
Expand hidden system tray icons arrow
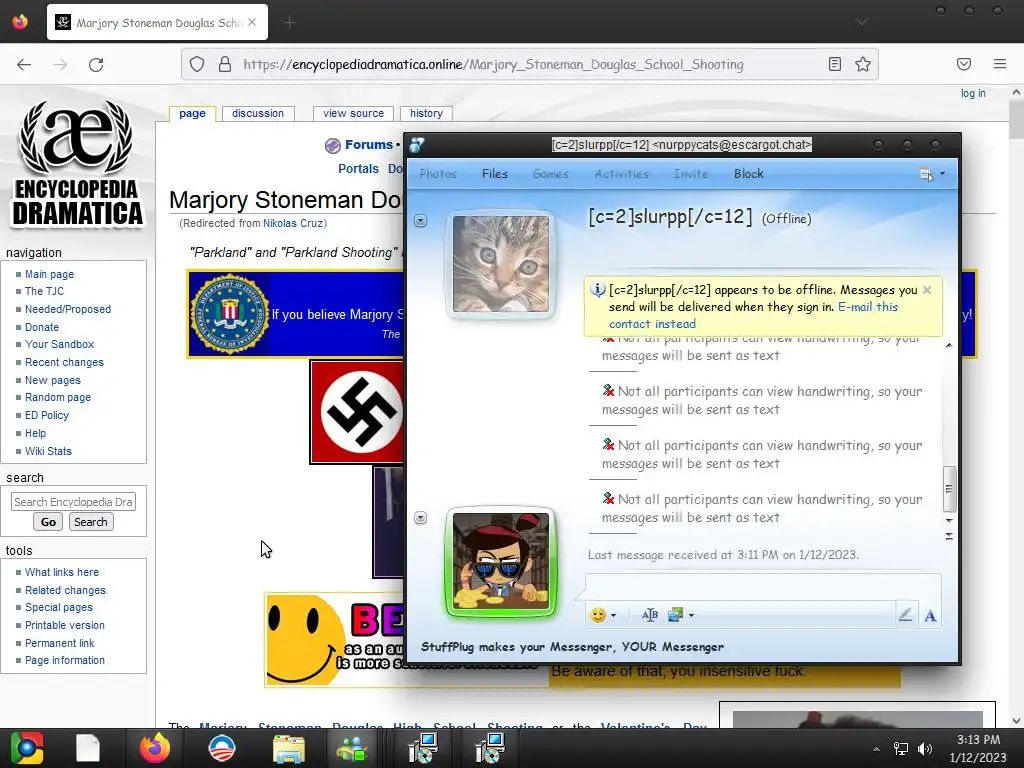click(876, 749)
